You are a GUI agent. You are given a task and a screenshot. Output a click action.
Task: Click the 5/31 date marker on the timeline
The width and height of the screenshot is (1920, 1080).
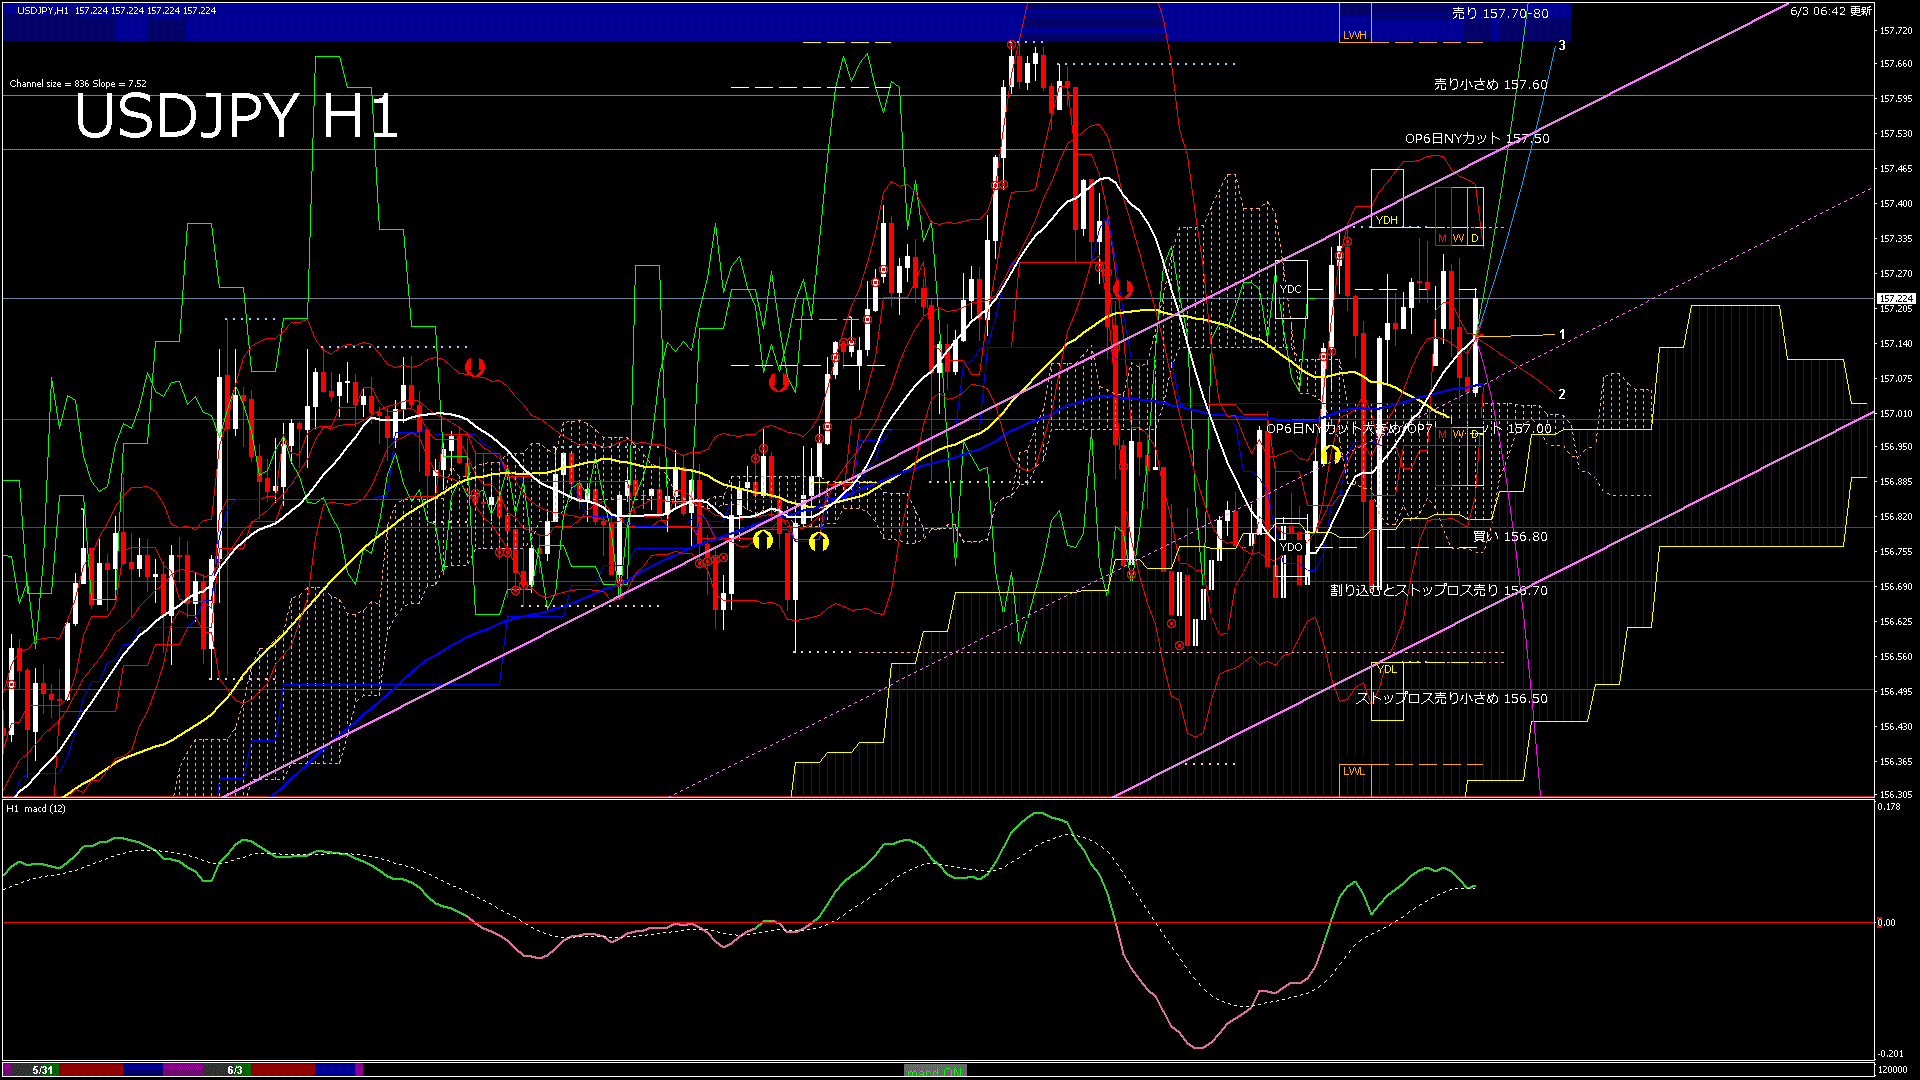tap(43, 1070)
